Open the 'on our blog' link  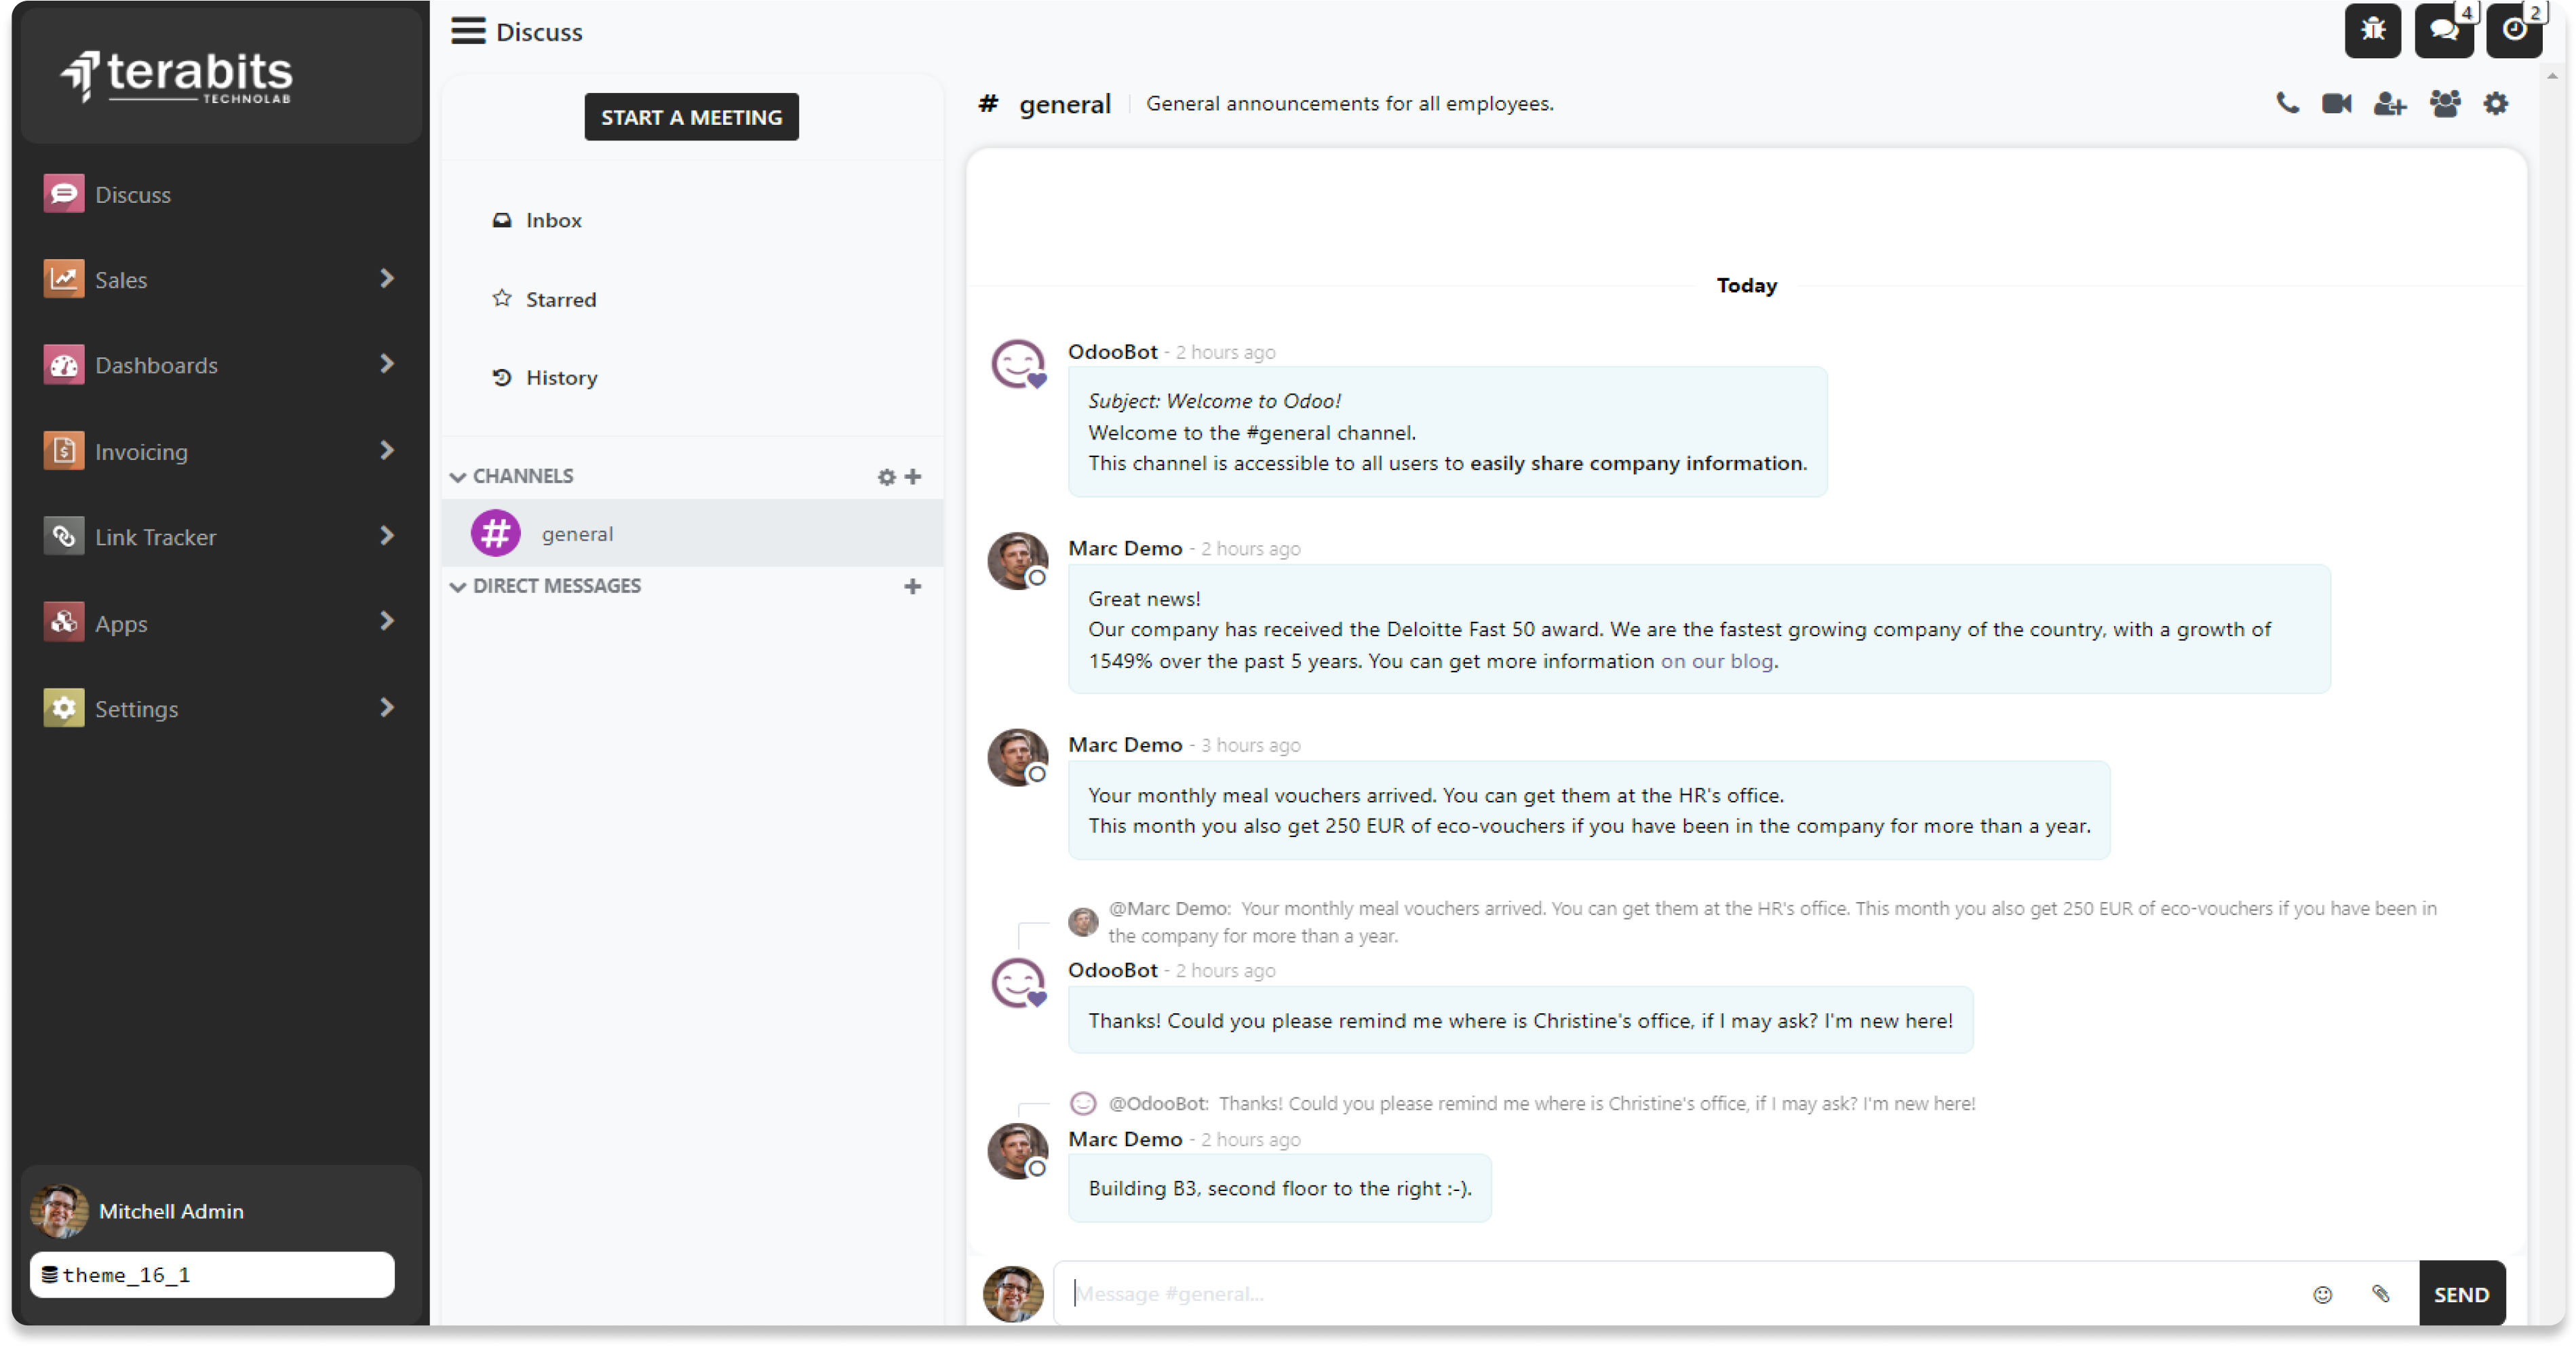(1717, 661)
